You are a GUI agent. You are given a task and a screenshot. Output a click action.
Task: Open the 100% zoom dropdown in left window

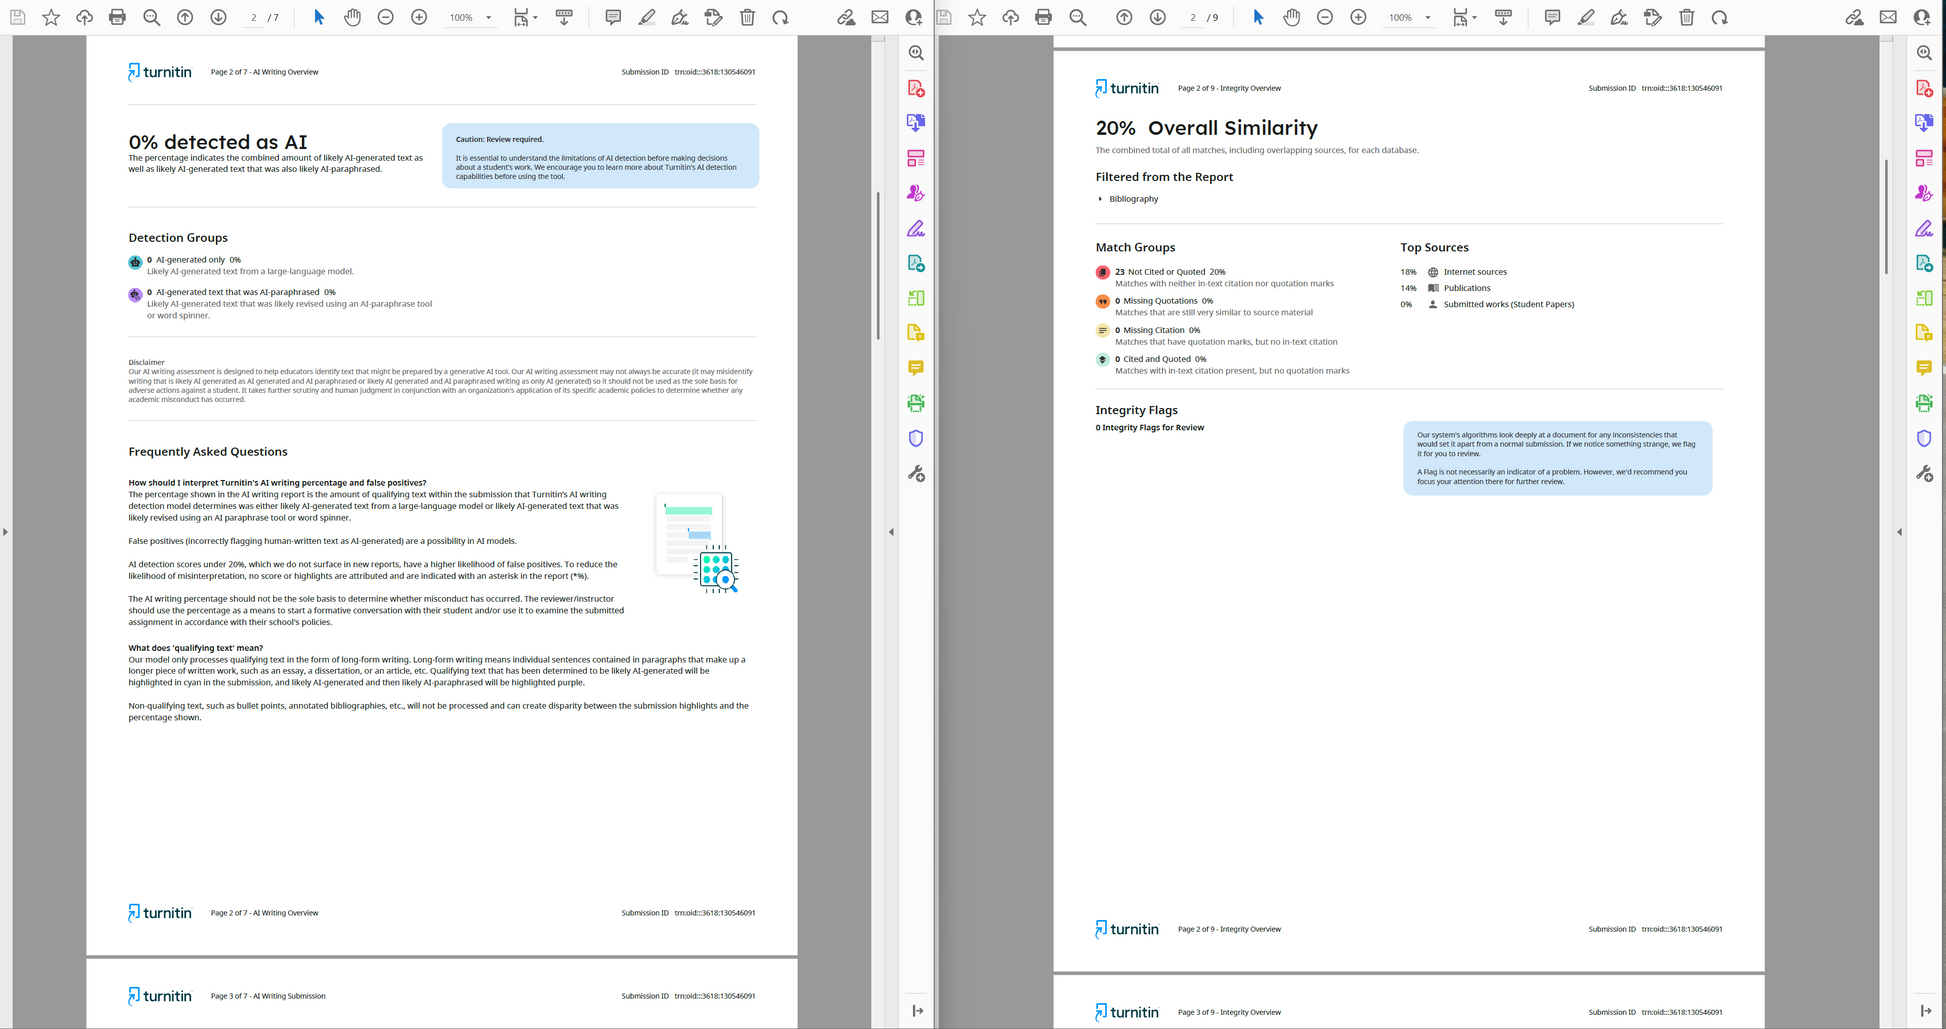pos(488,18)
